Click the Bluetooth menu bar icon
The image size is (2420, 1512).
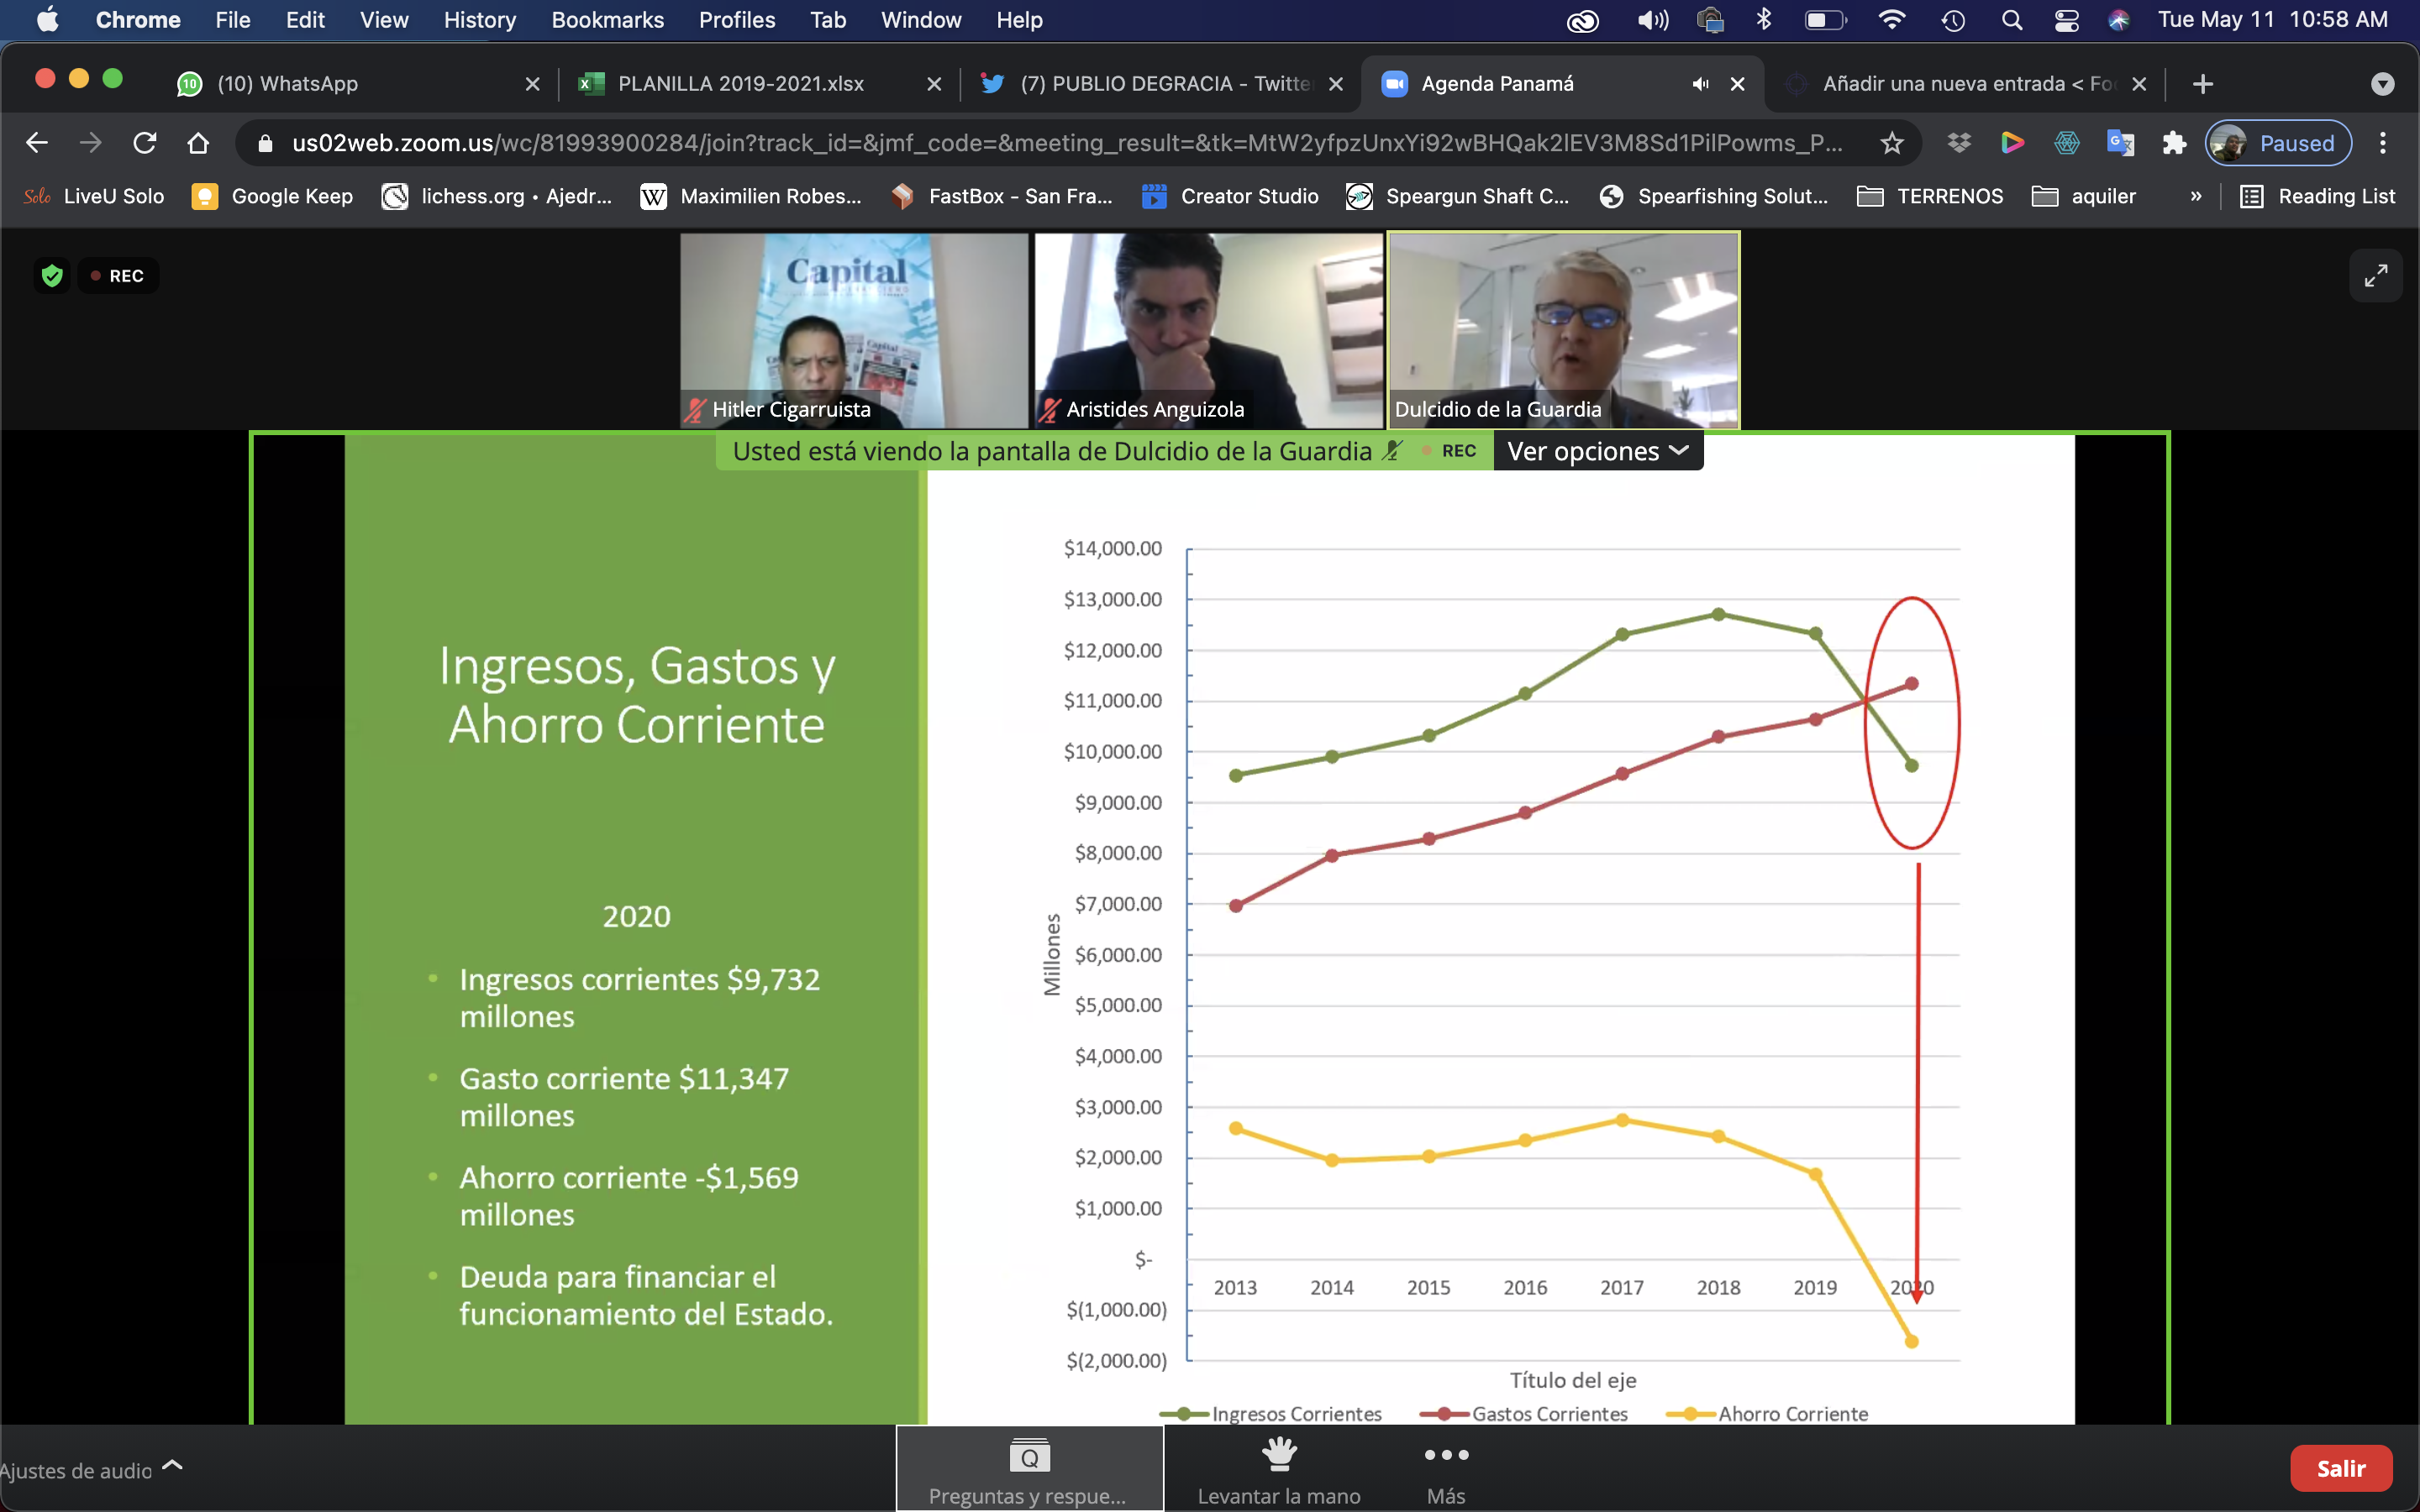tap(1764, 20)
